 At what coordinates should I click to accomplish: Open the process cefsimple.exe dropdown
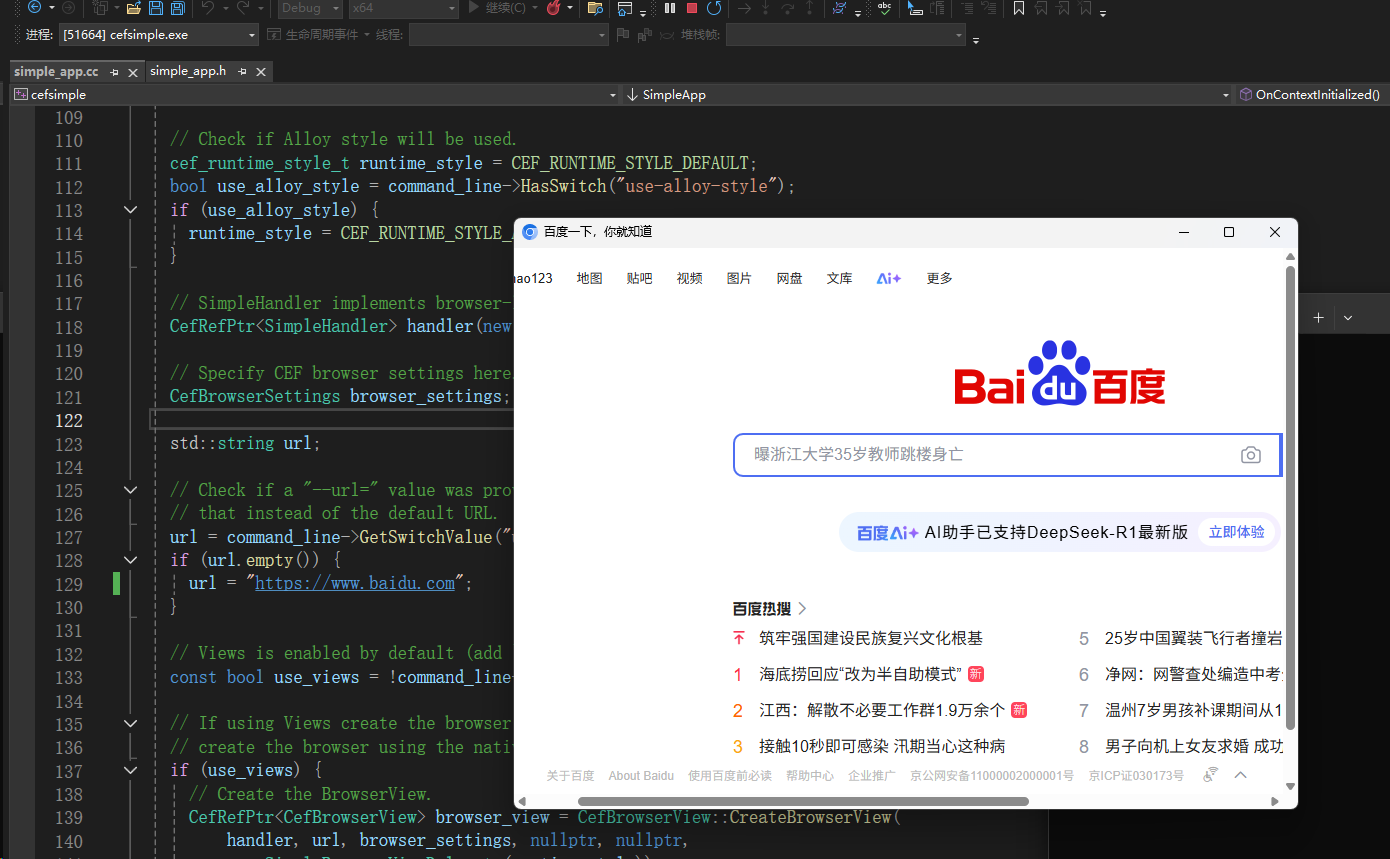tap(158, 35)
